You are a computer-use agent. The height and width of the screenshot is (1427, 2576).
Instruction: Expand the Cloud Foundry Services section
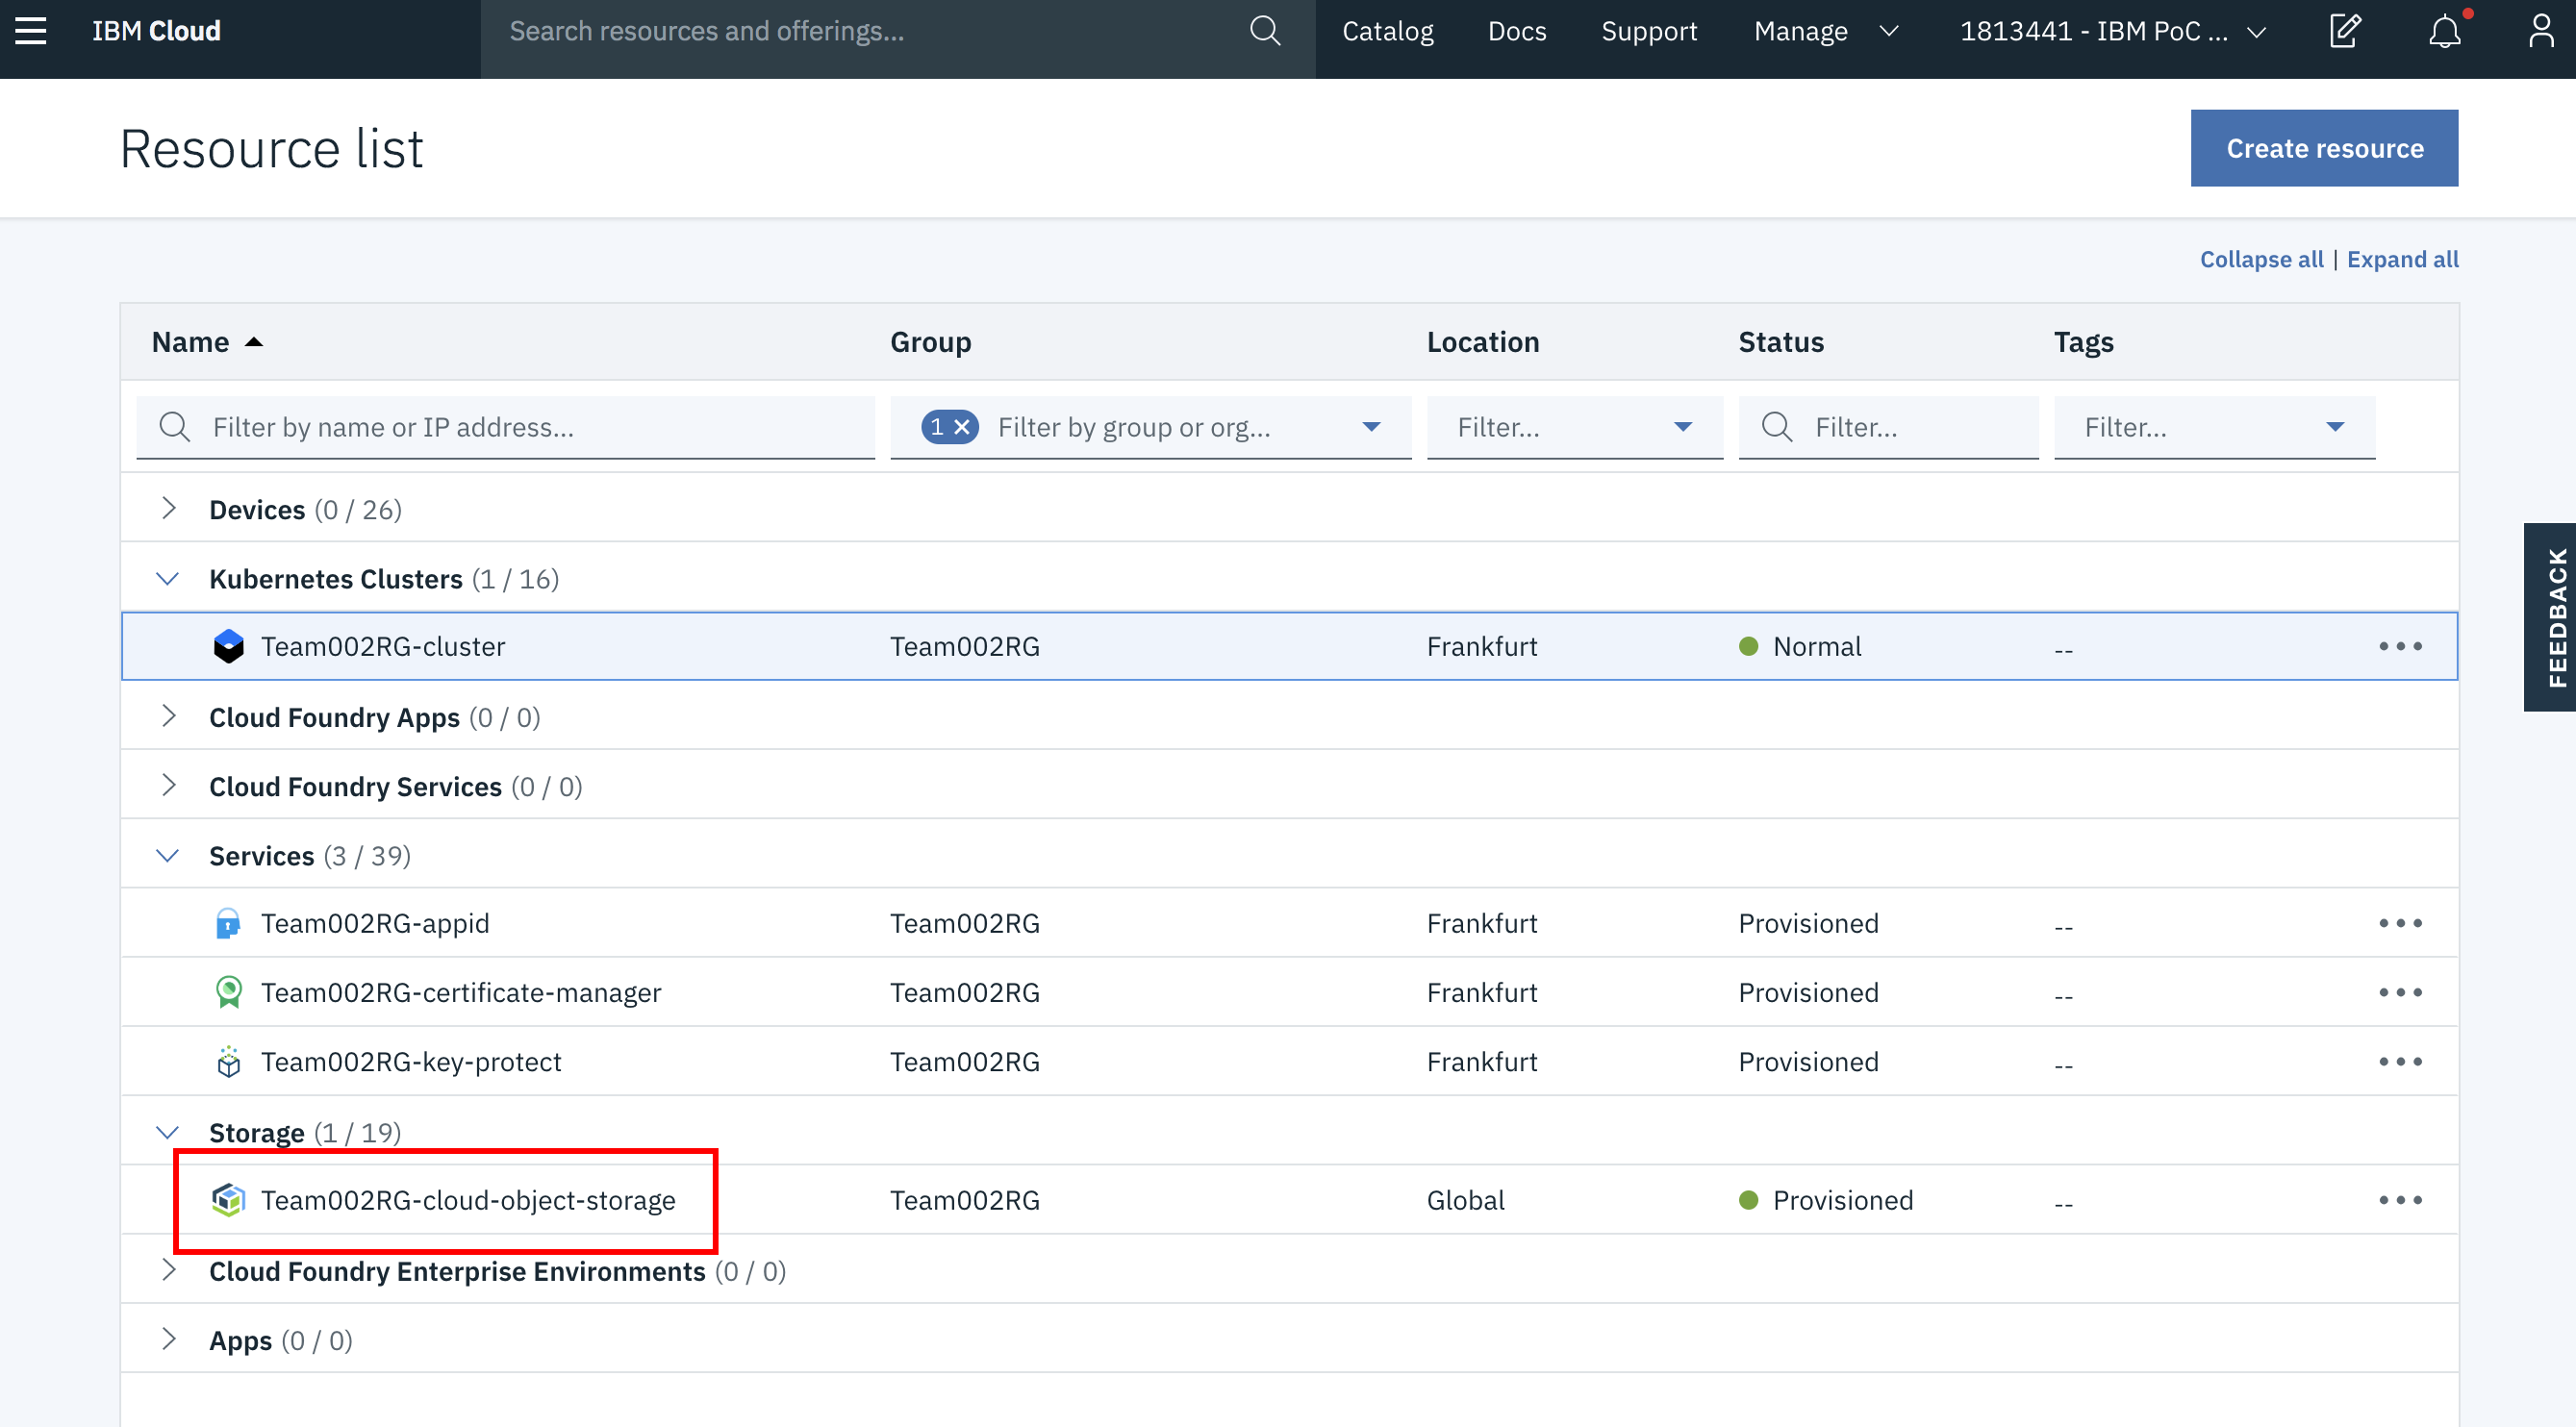pos(169,785)
